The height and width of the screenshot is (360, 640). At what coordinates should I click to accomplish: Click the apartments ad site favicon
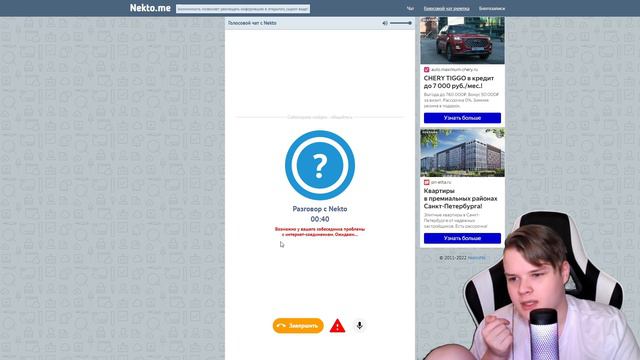(427, 182)
